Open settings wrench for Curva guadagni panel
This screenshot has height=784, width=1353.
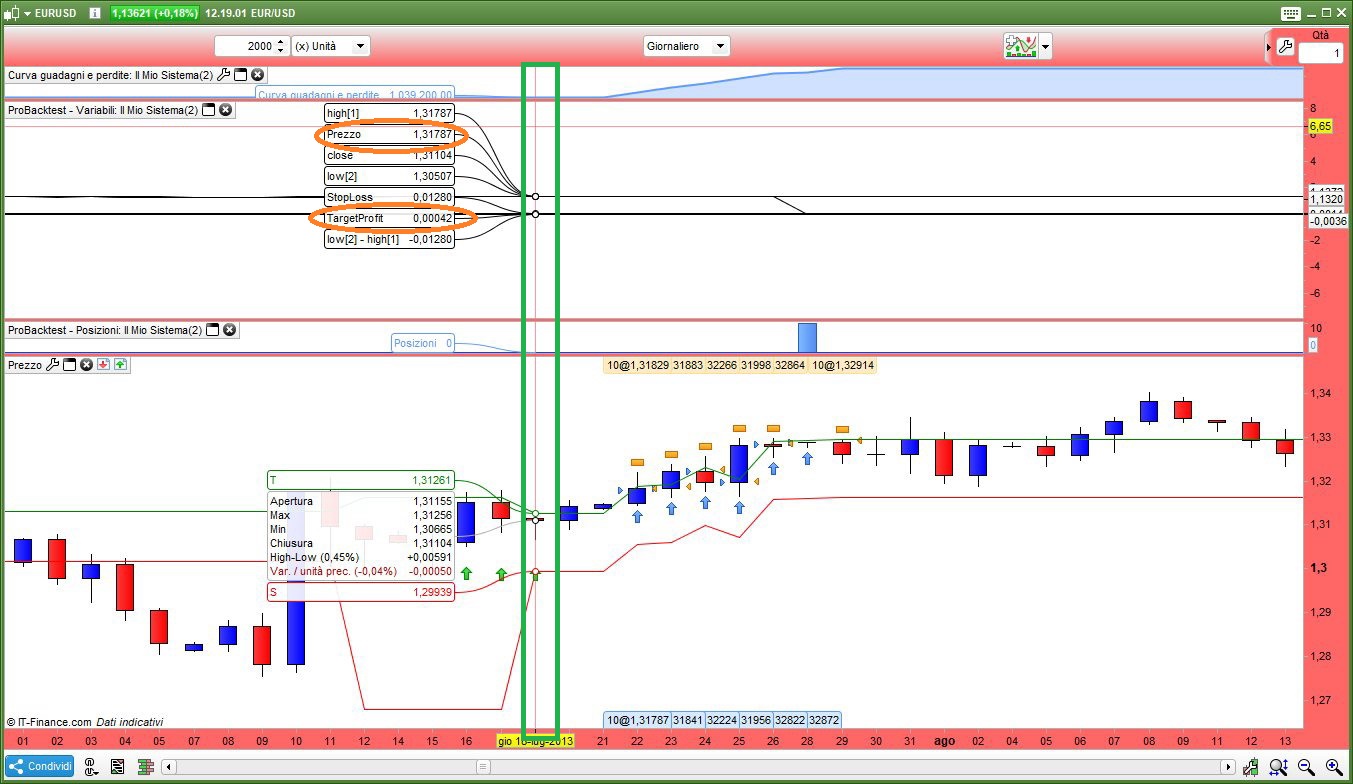point(224,75)
